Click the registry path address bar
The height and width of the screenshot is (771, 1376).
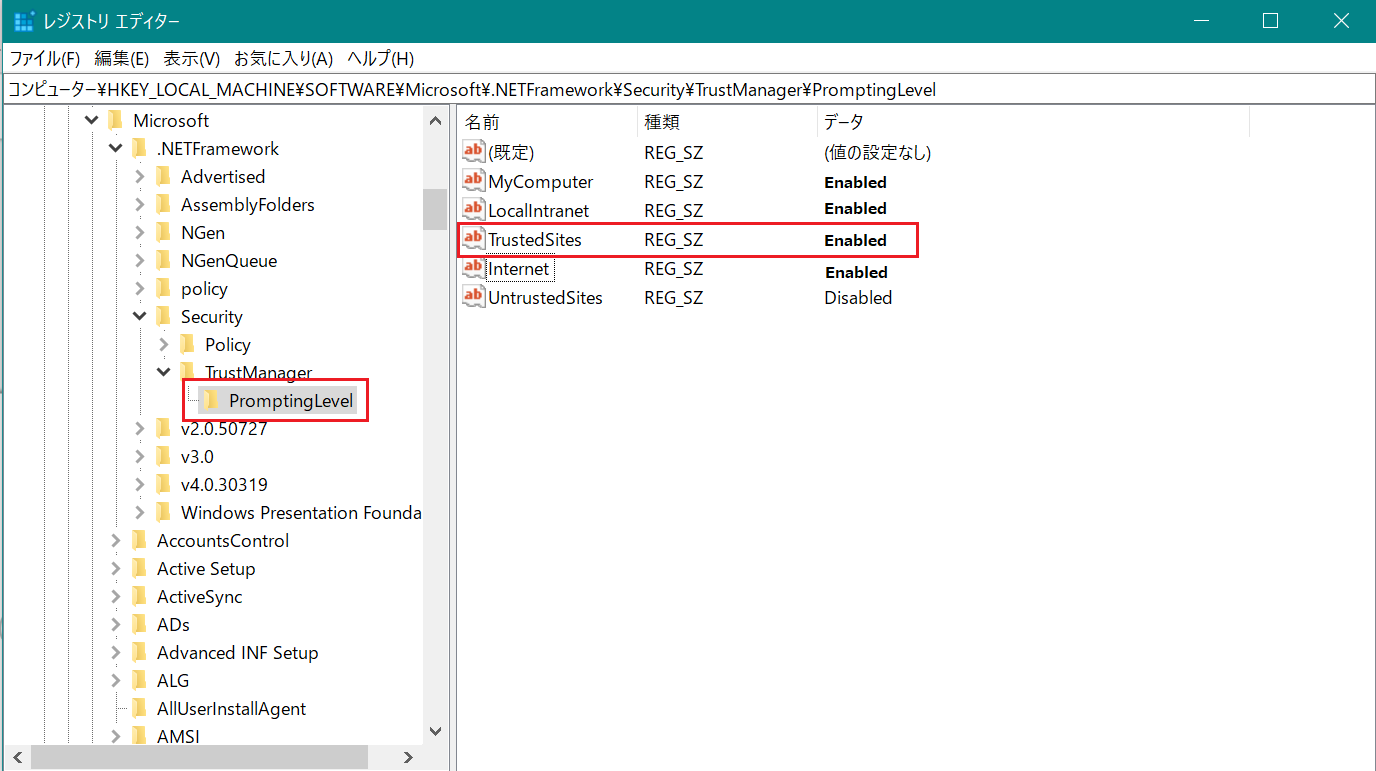click(x=688, y=90)
